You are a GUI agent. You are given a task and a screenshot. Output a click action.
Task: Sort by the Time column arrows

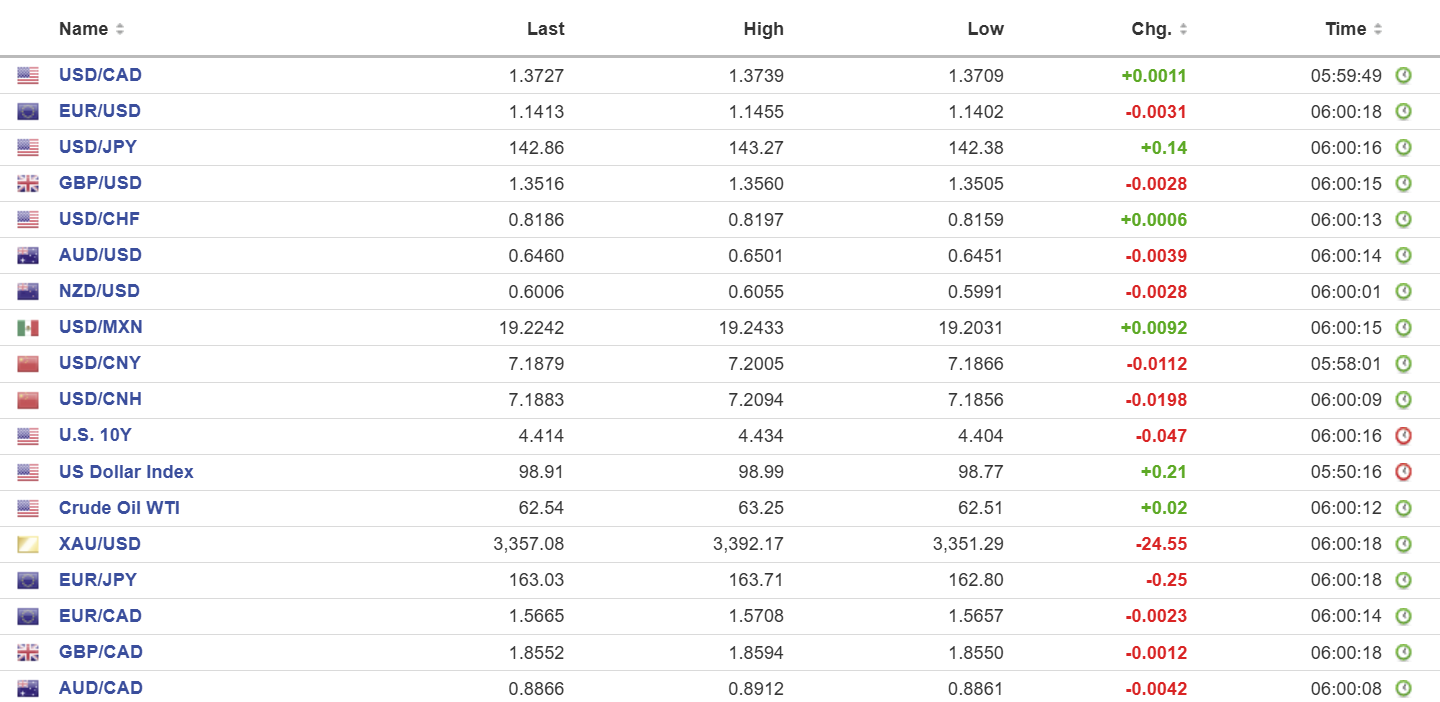click(x=1378, y=29)
